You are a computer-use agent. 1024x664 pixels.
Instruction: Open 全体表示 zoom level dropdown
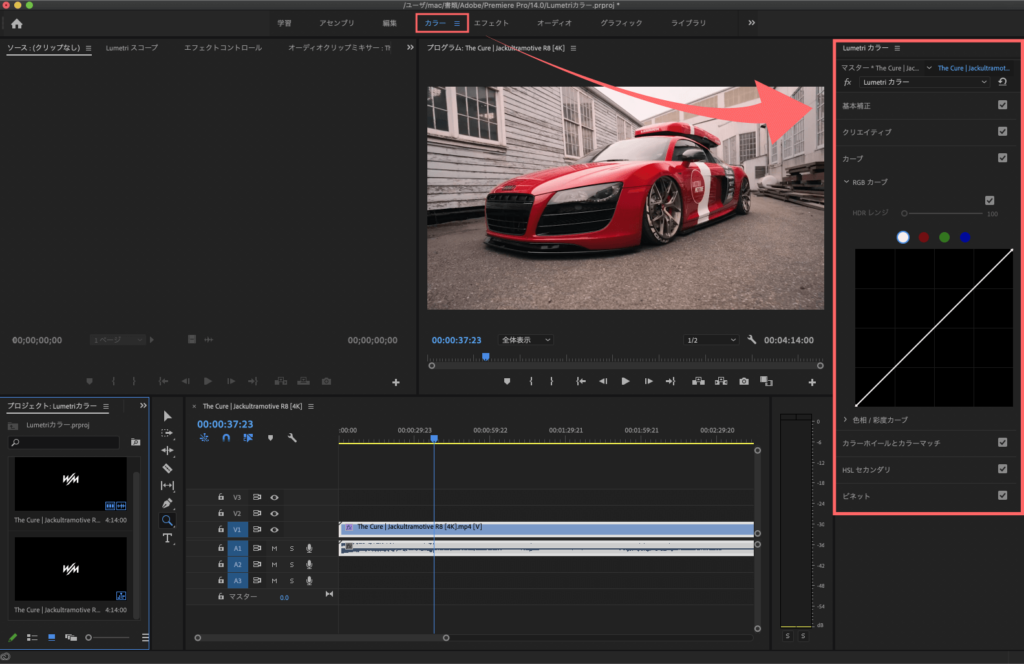coord(526,340)
